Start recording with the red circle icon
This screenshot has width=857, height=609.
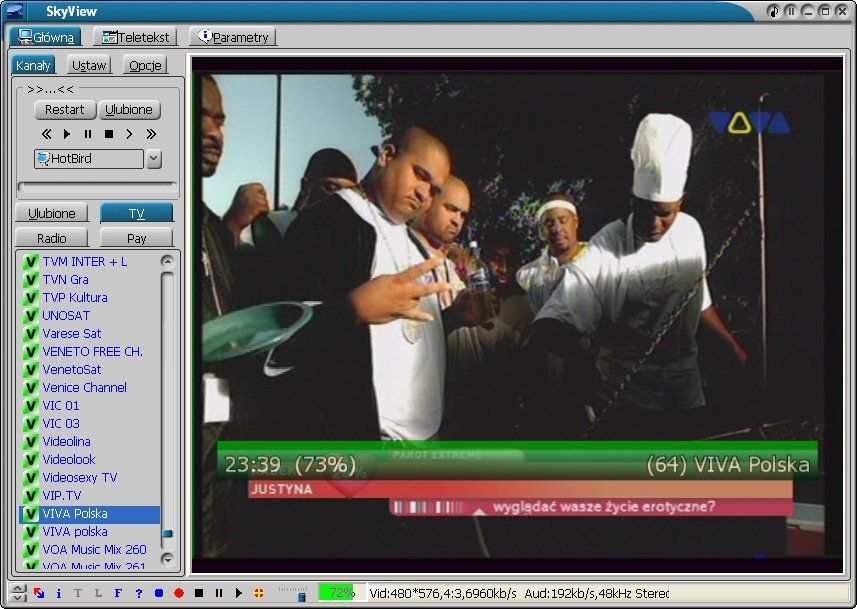pyautogui.click(x=179, y=593)
